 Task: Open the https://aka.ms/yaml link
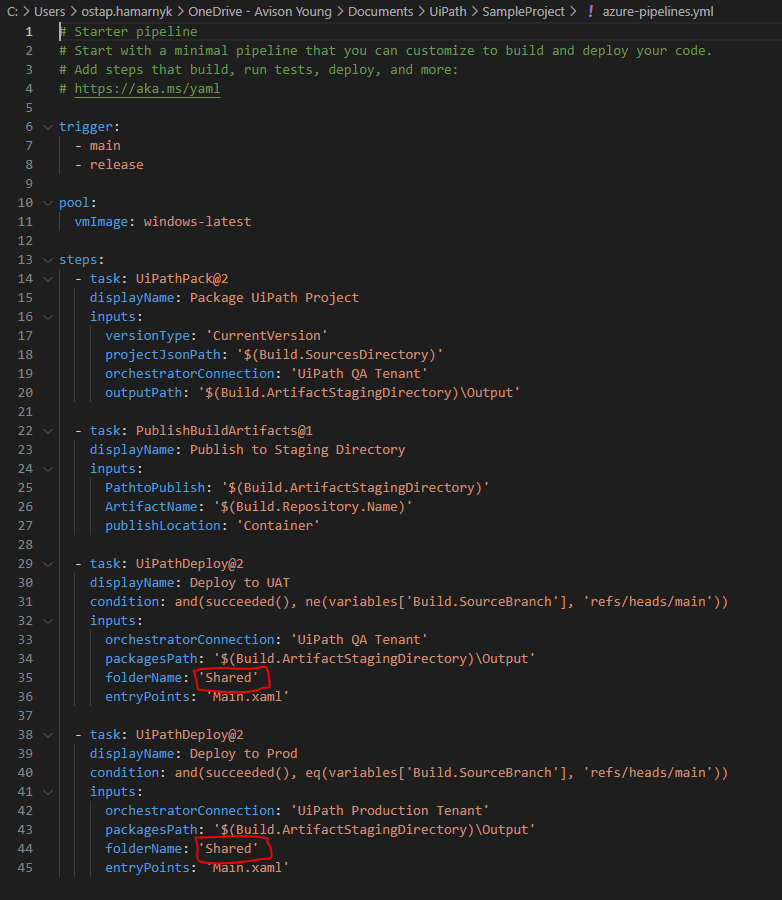coord(147,88)
